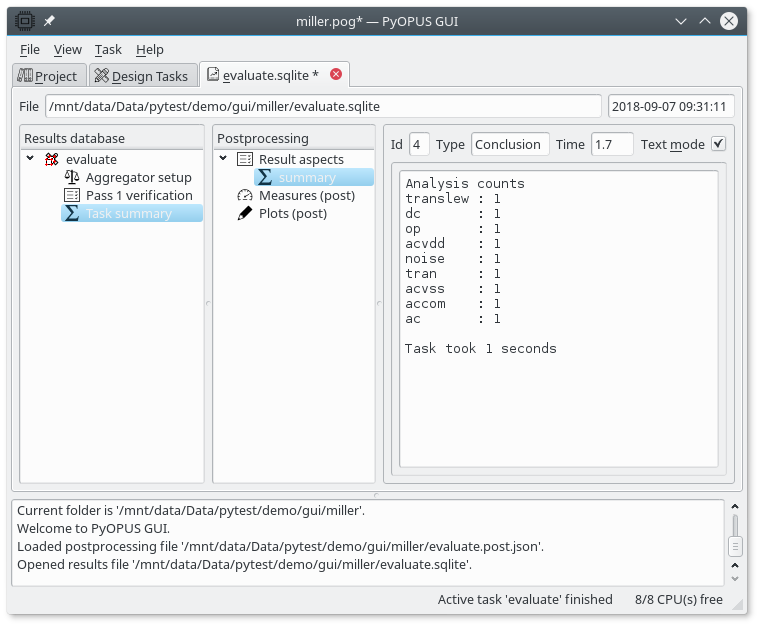Open the File menu
The width and height of the screenshot is (760, 627).
[30, 49]
